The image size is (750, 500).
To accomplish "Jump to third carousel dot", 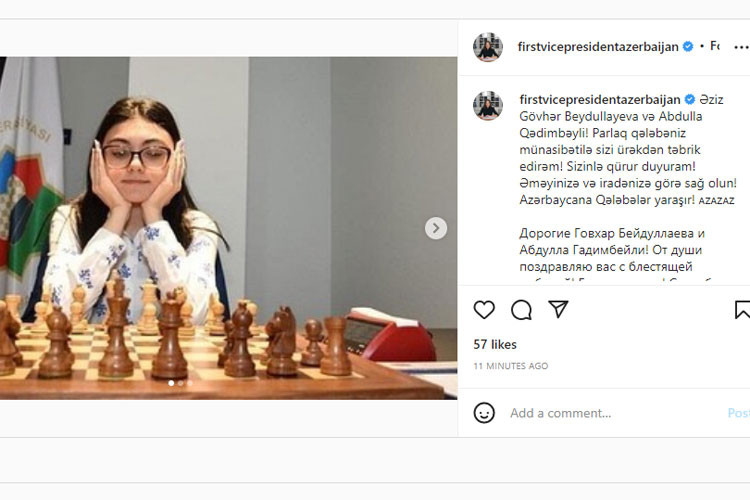I will 190,383.
